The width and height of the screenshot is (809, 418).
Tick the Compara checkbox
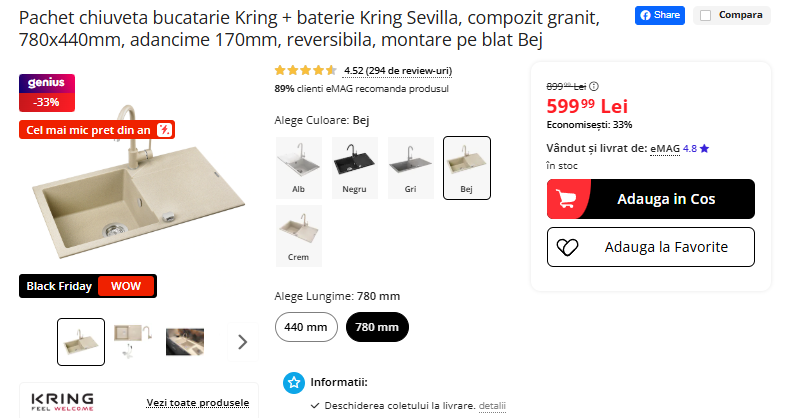click(706, 16)
